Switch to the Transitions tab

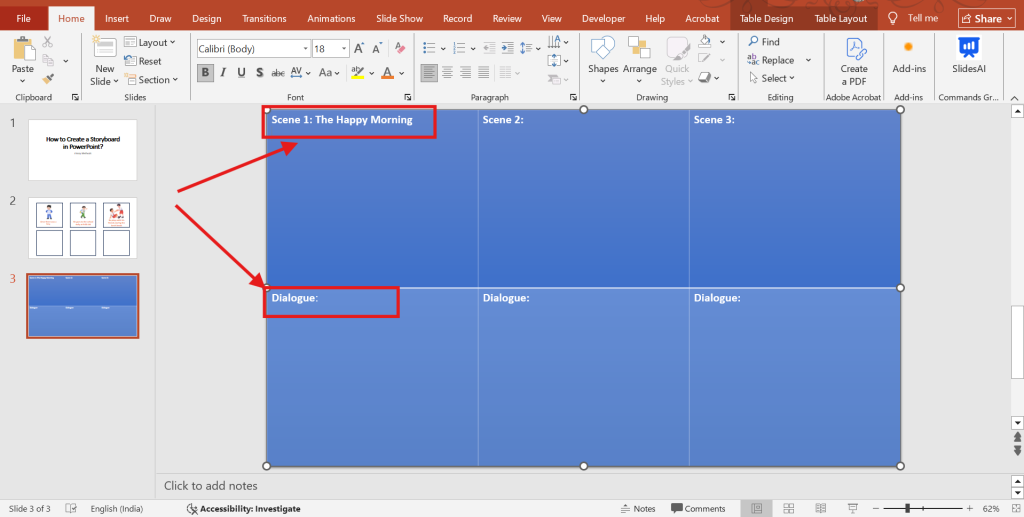click(264, 18)
